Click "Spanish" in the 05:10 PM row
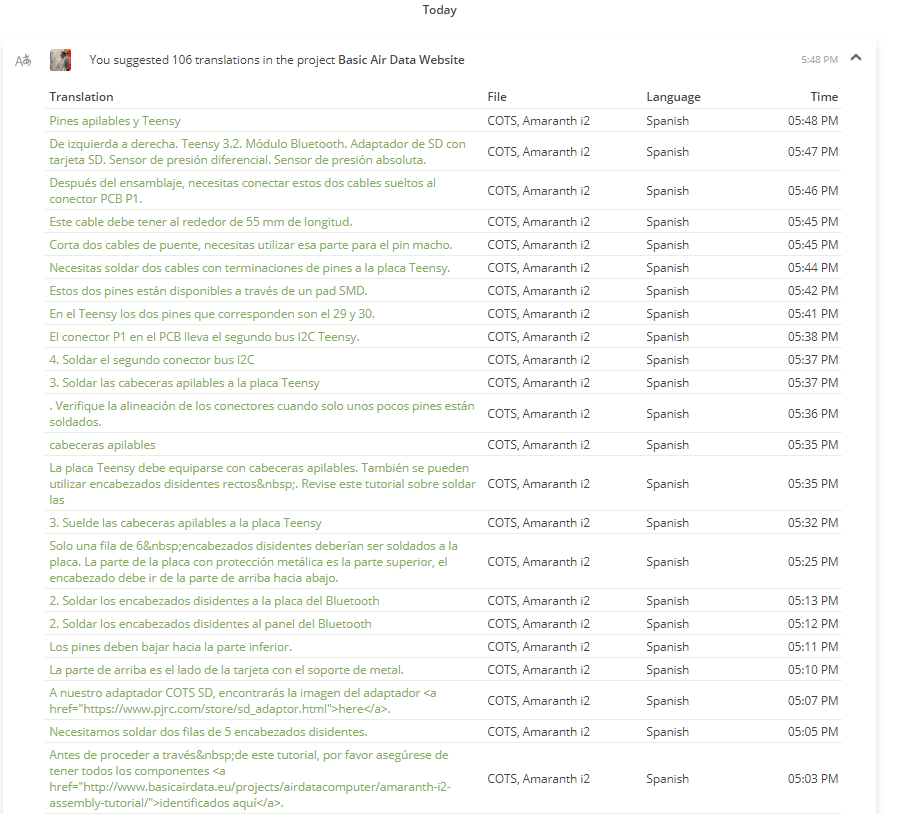Viewport: 909px width, 814px height. (x=668, y=670)
